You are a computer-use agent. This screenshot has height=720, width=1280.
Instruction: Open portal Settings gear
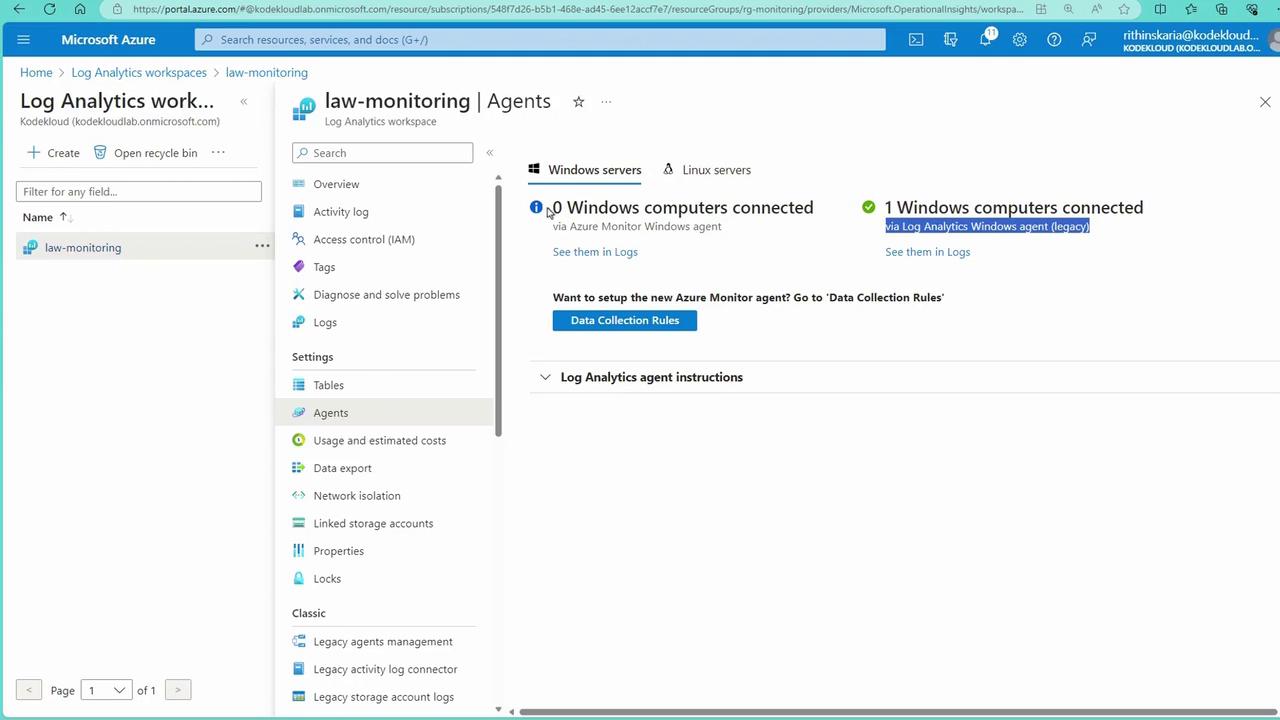1019,40
